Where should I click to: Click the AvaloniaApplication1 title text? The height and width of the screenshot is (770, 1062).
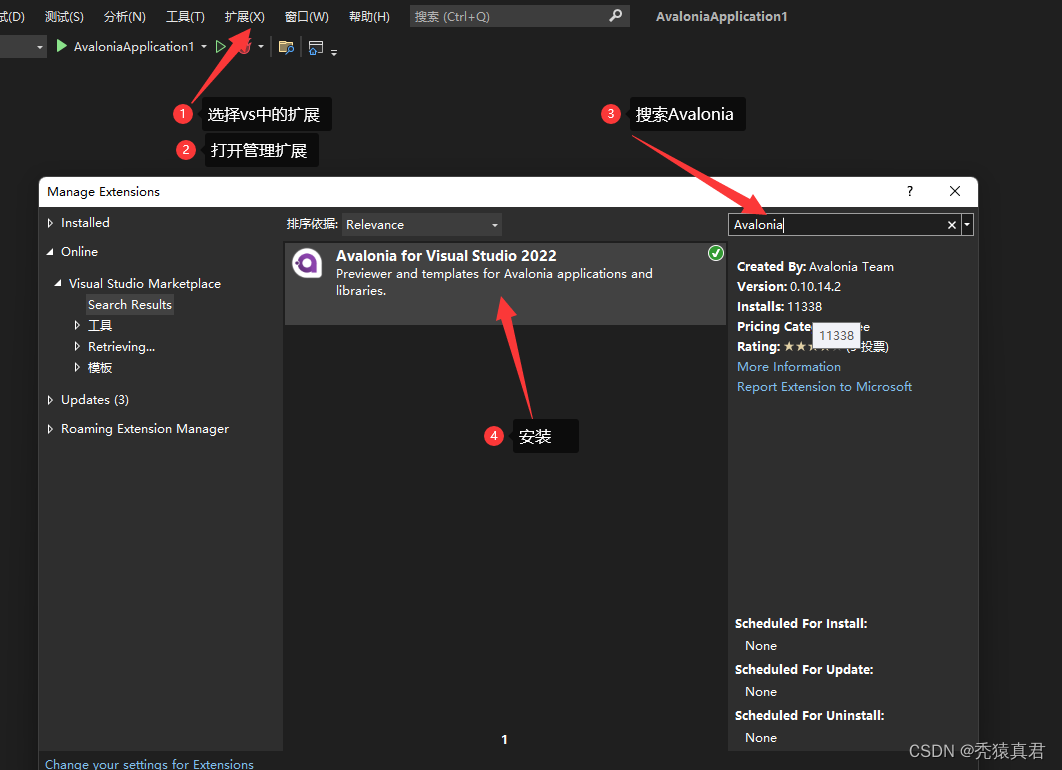point(721,16)
